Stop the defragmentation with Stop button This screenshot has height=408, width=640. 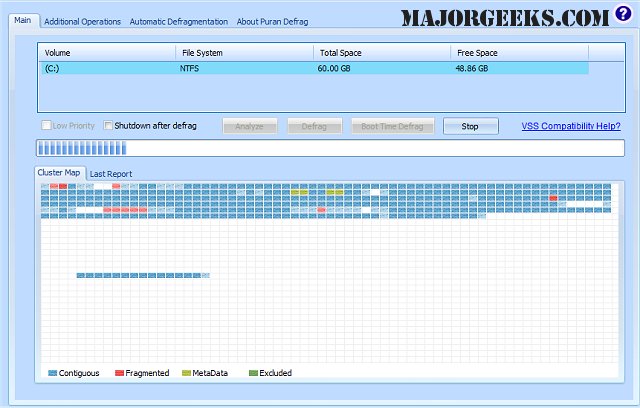coord(471,126)
